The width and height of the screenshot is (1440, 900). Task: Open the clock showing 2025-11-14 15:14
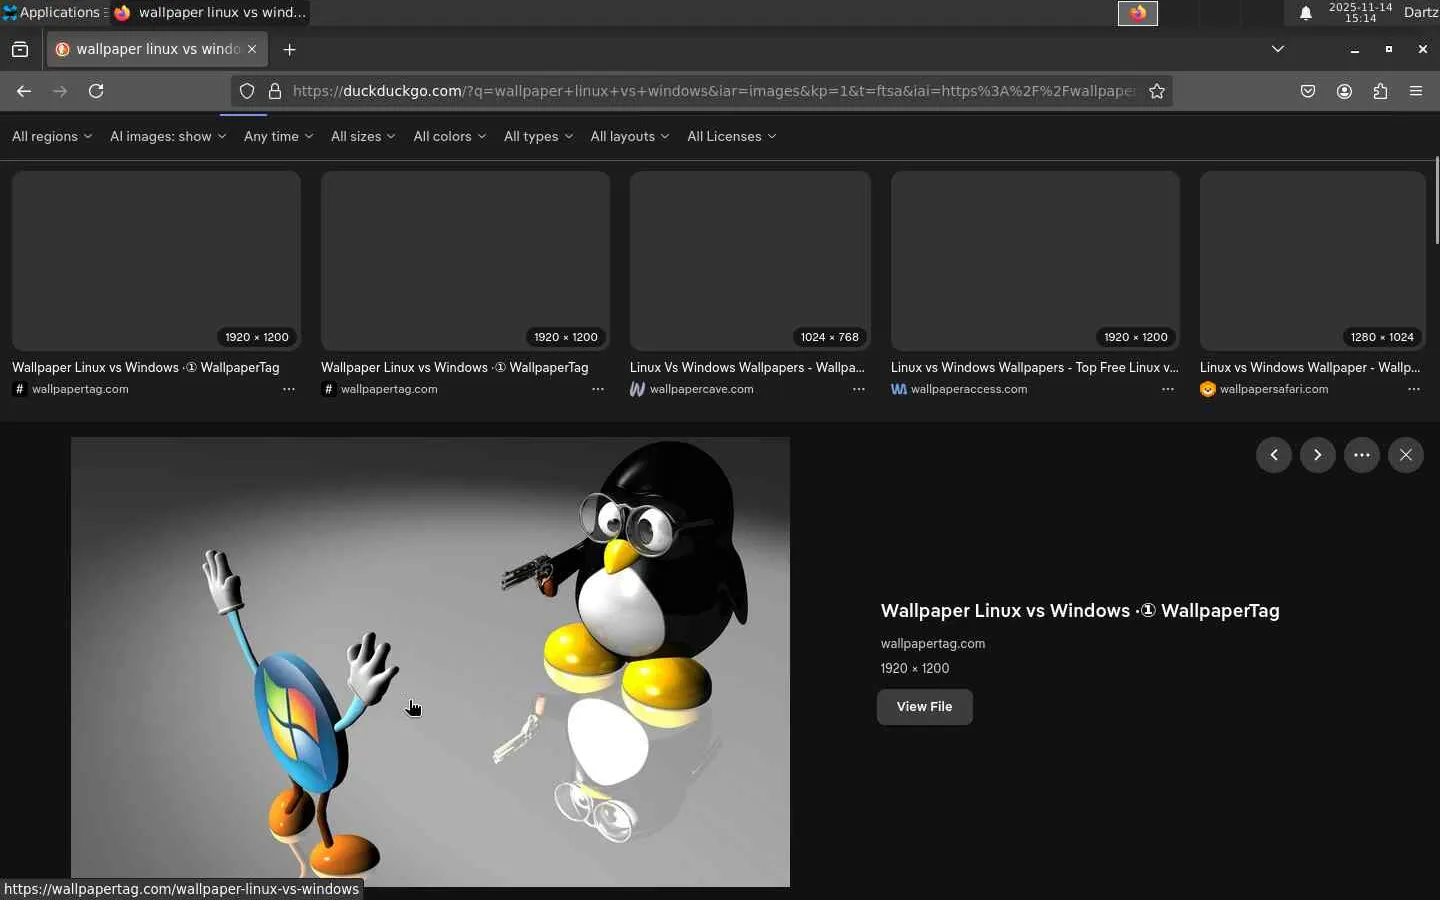pos(1360,12)
